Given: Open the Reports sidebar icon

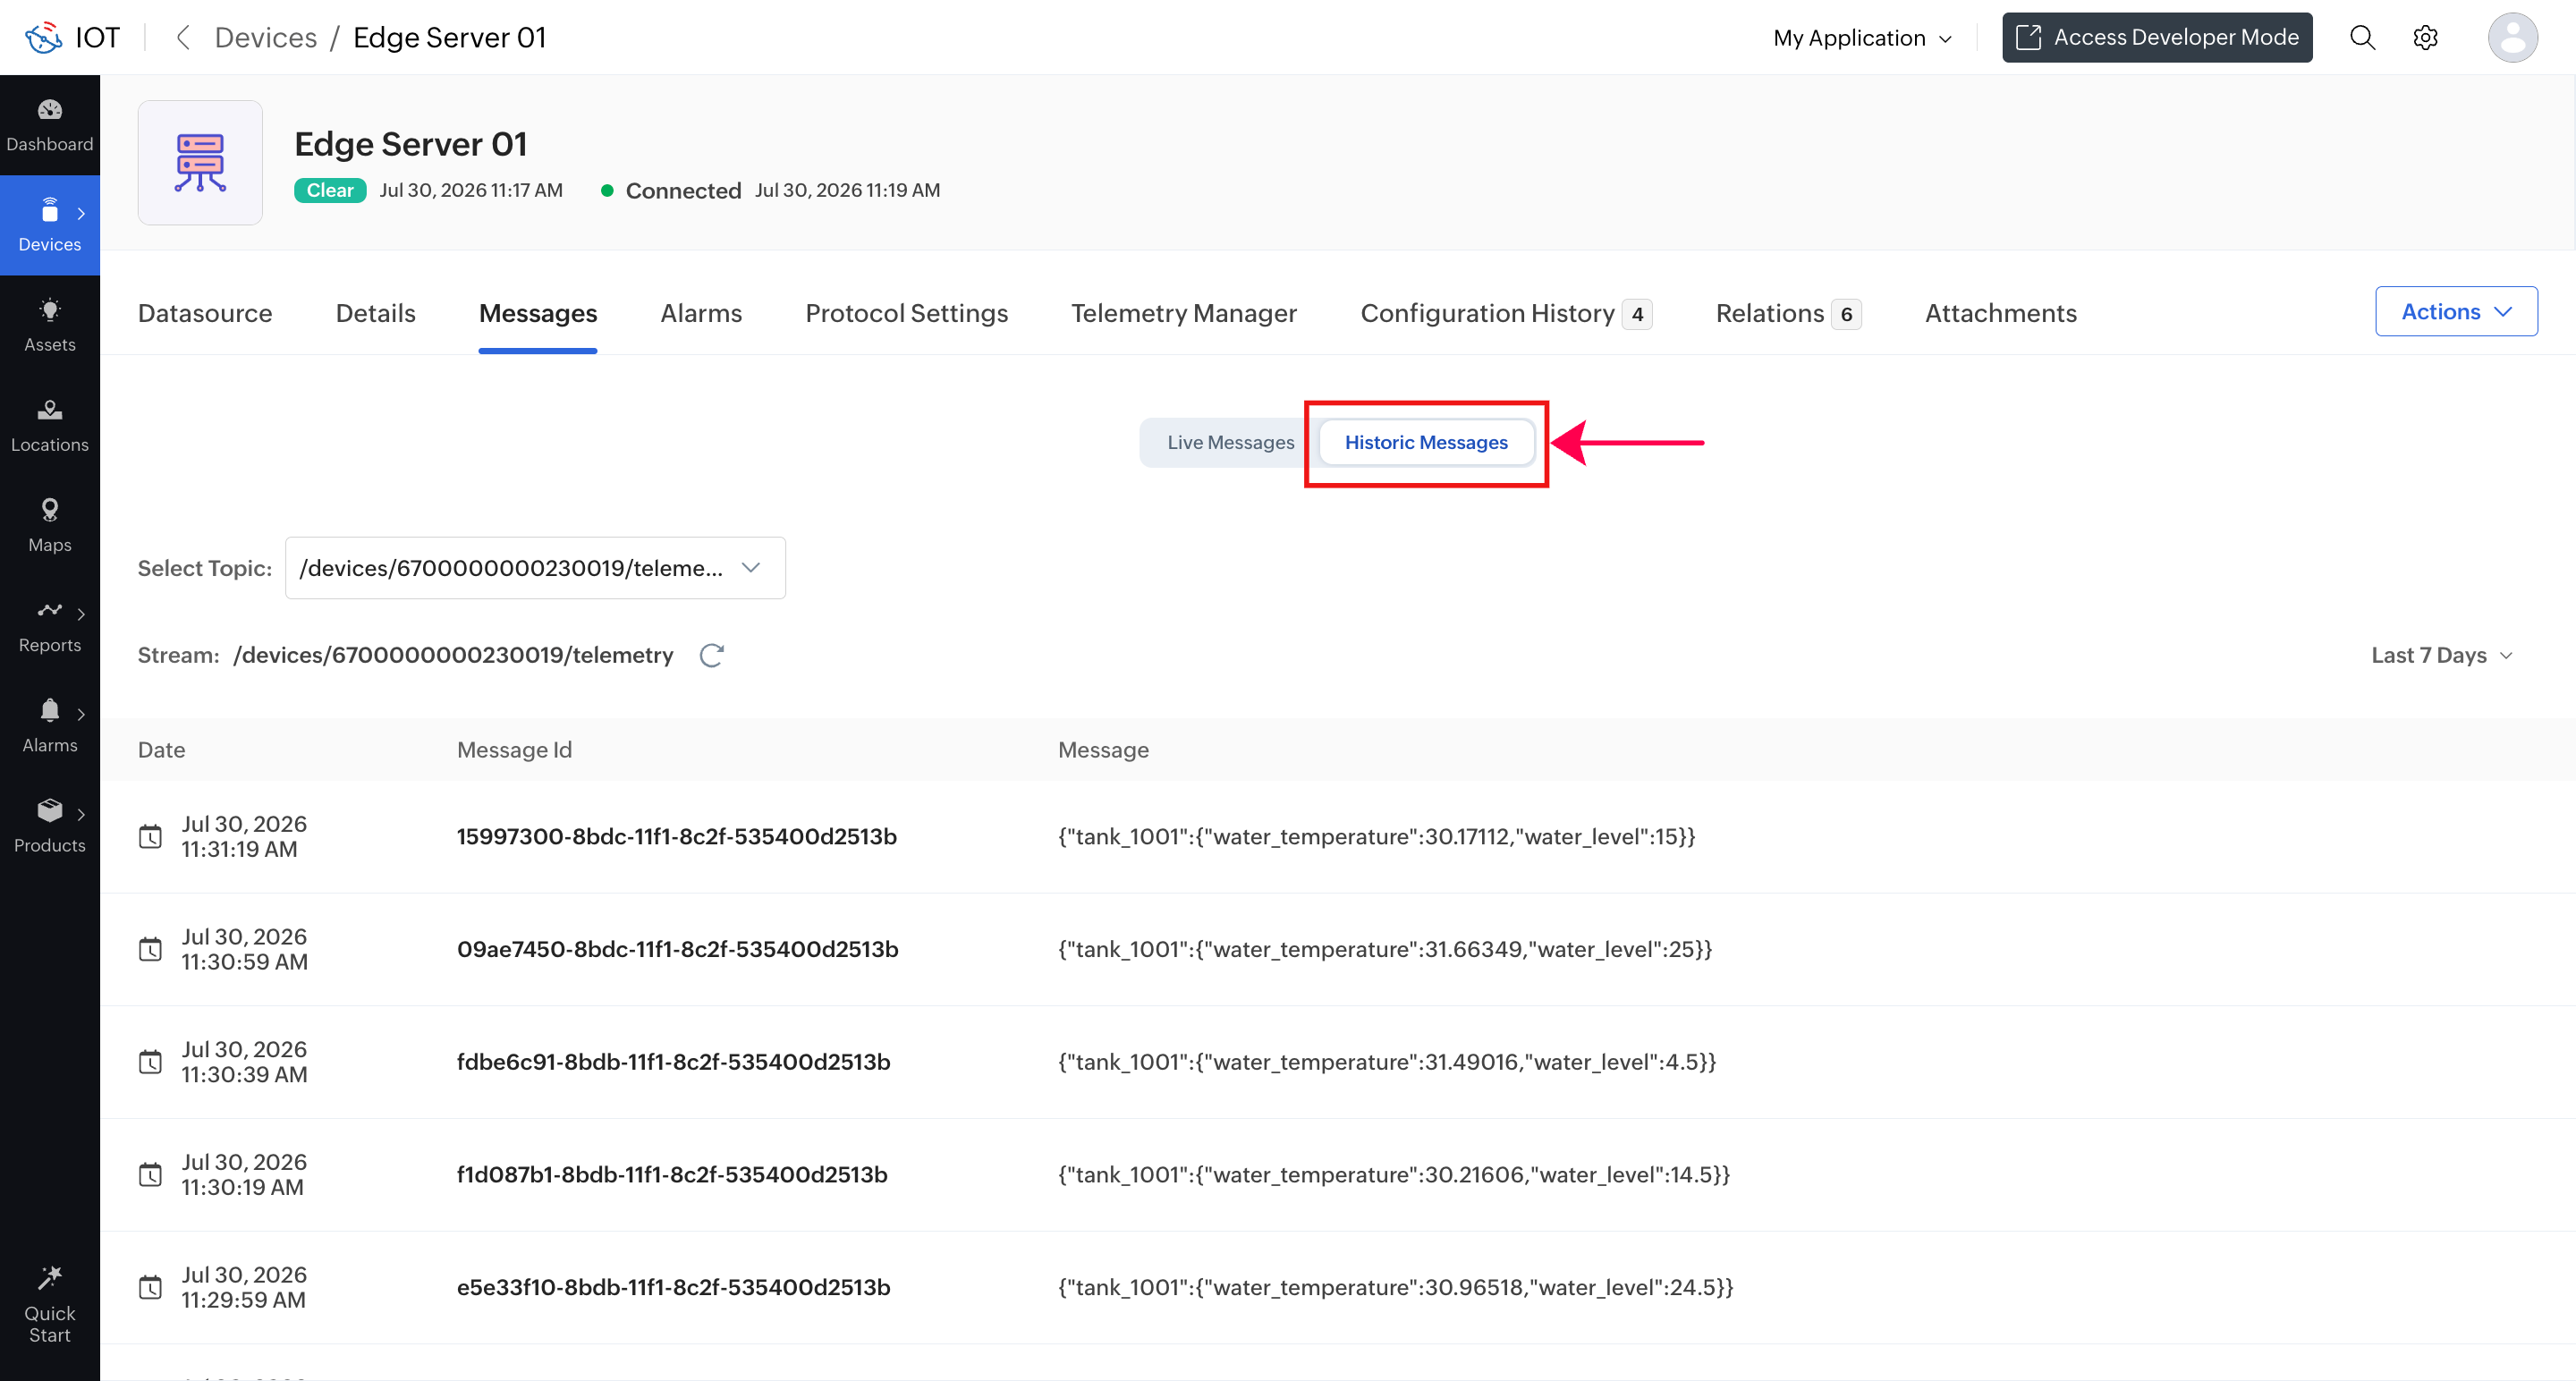Looking at the screenshot, I should click(50, 610).
